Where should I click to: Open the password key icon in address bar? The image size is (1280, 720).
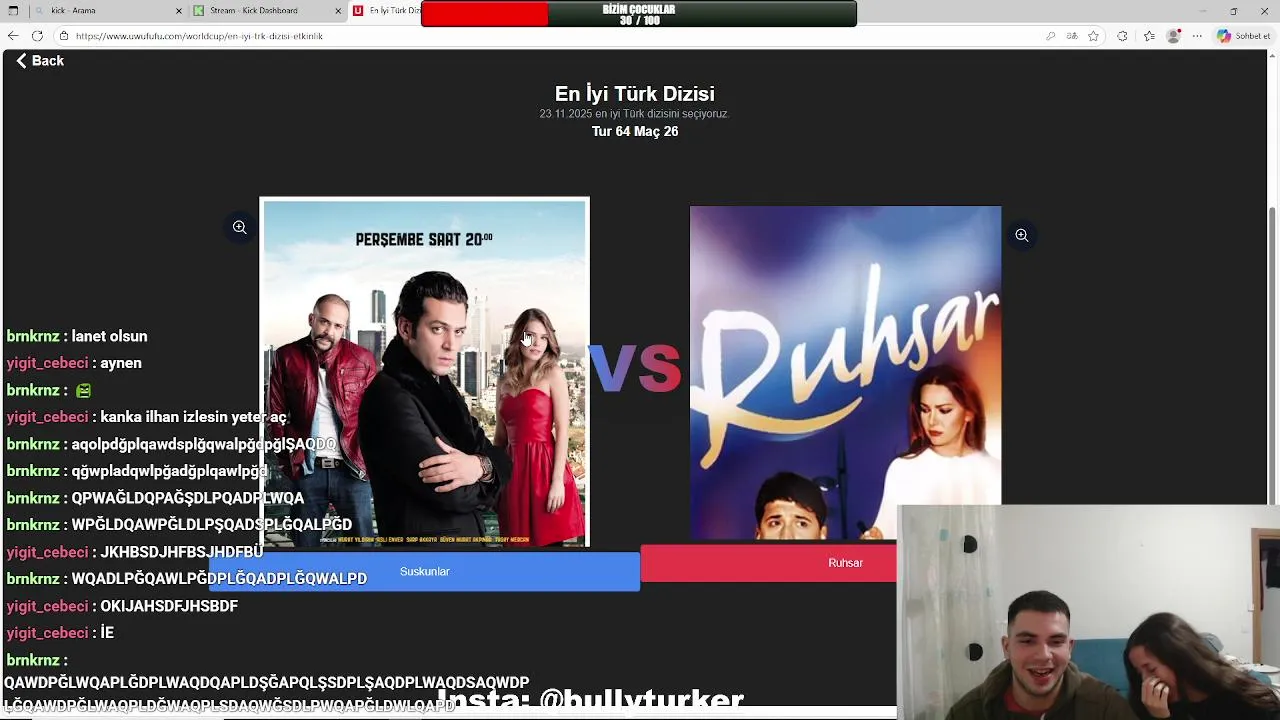point(1050,36)
